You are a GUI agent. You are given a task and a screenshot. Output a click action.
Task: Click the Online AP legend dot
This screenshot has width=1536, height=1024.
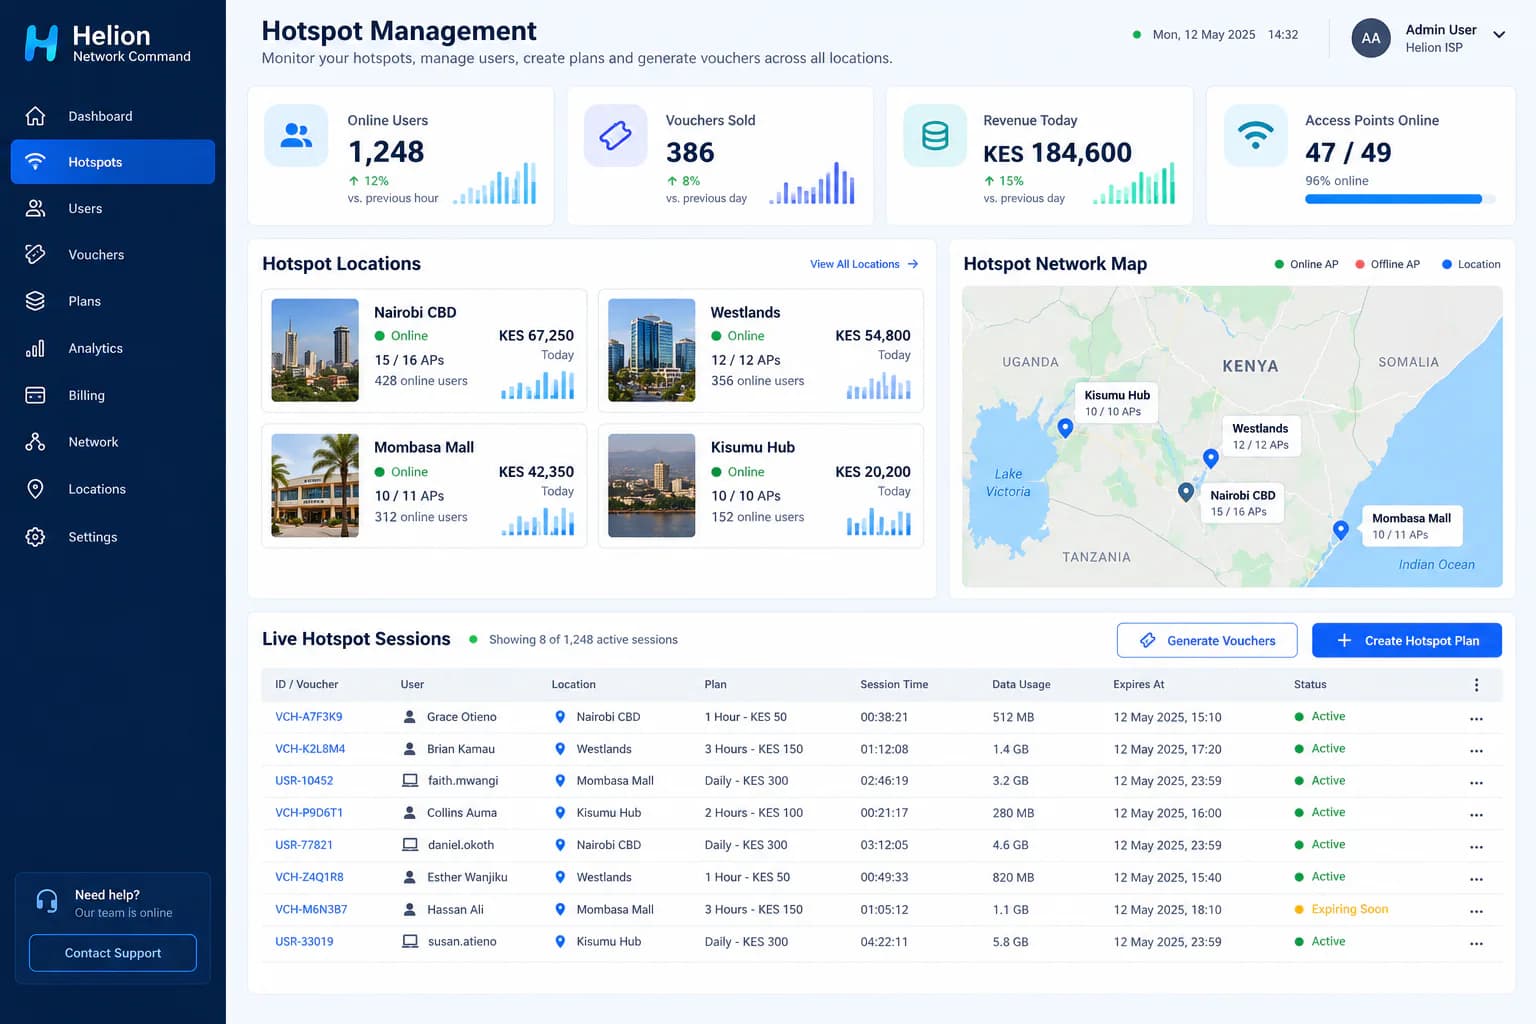(x=1279, y=264)
